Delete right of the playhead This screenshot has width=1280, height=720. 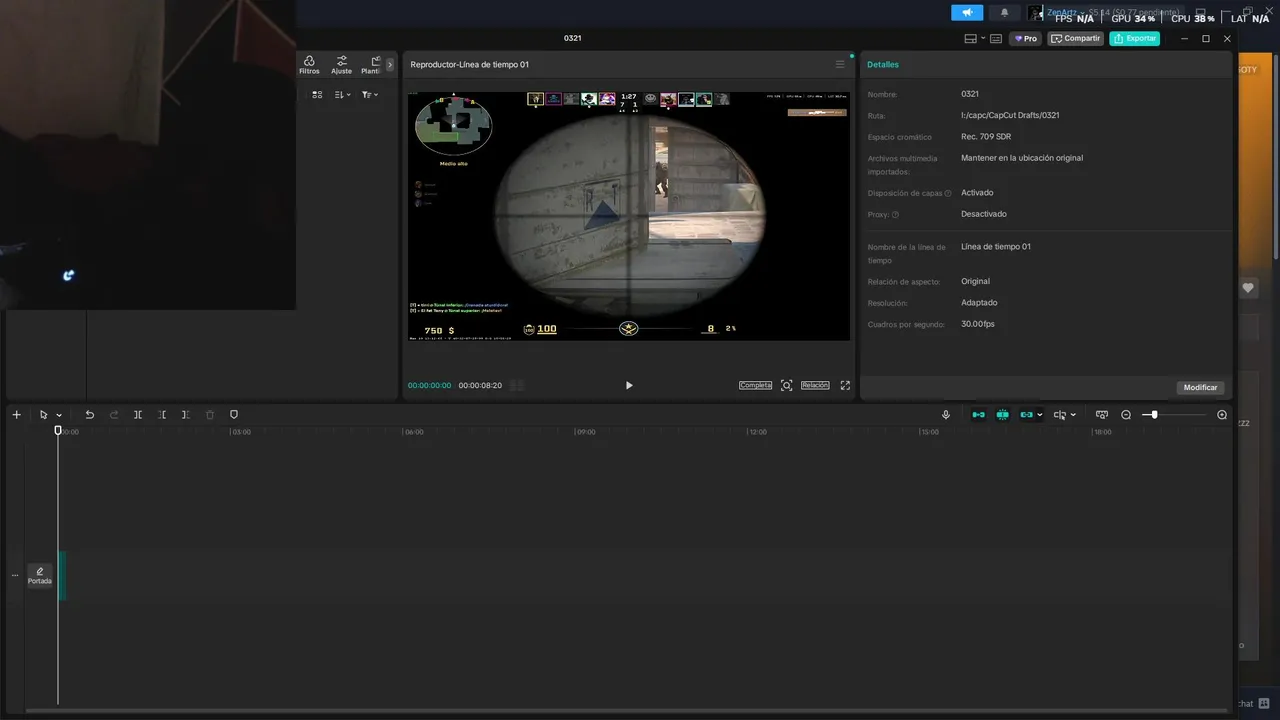[186, 414]
